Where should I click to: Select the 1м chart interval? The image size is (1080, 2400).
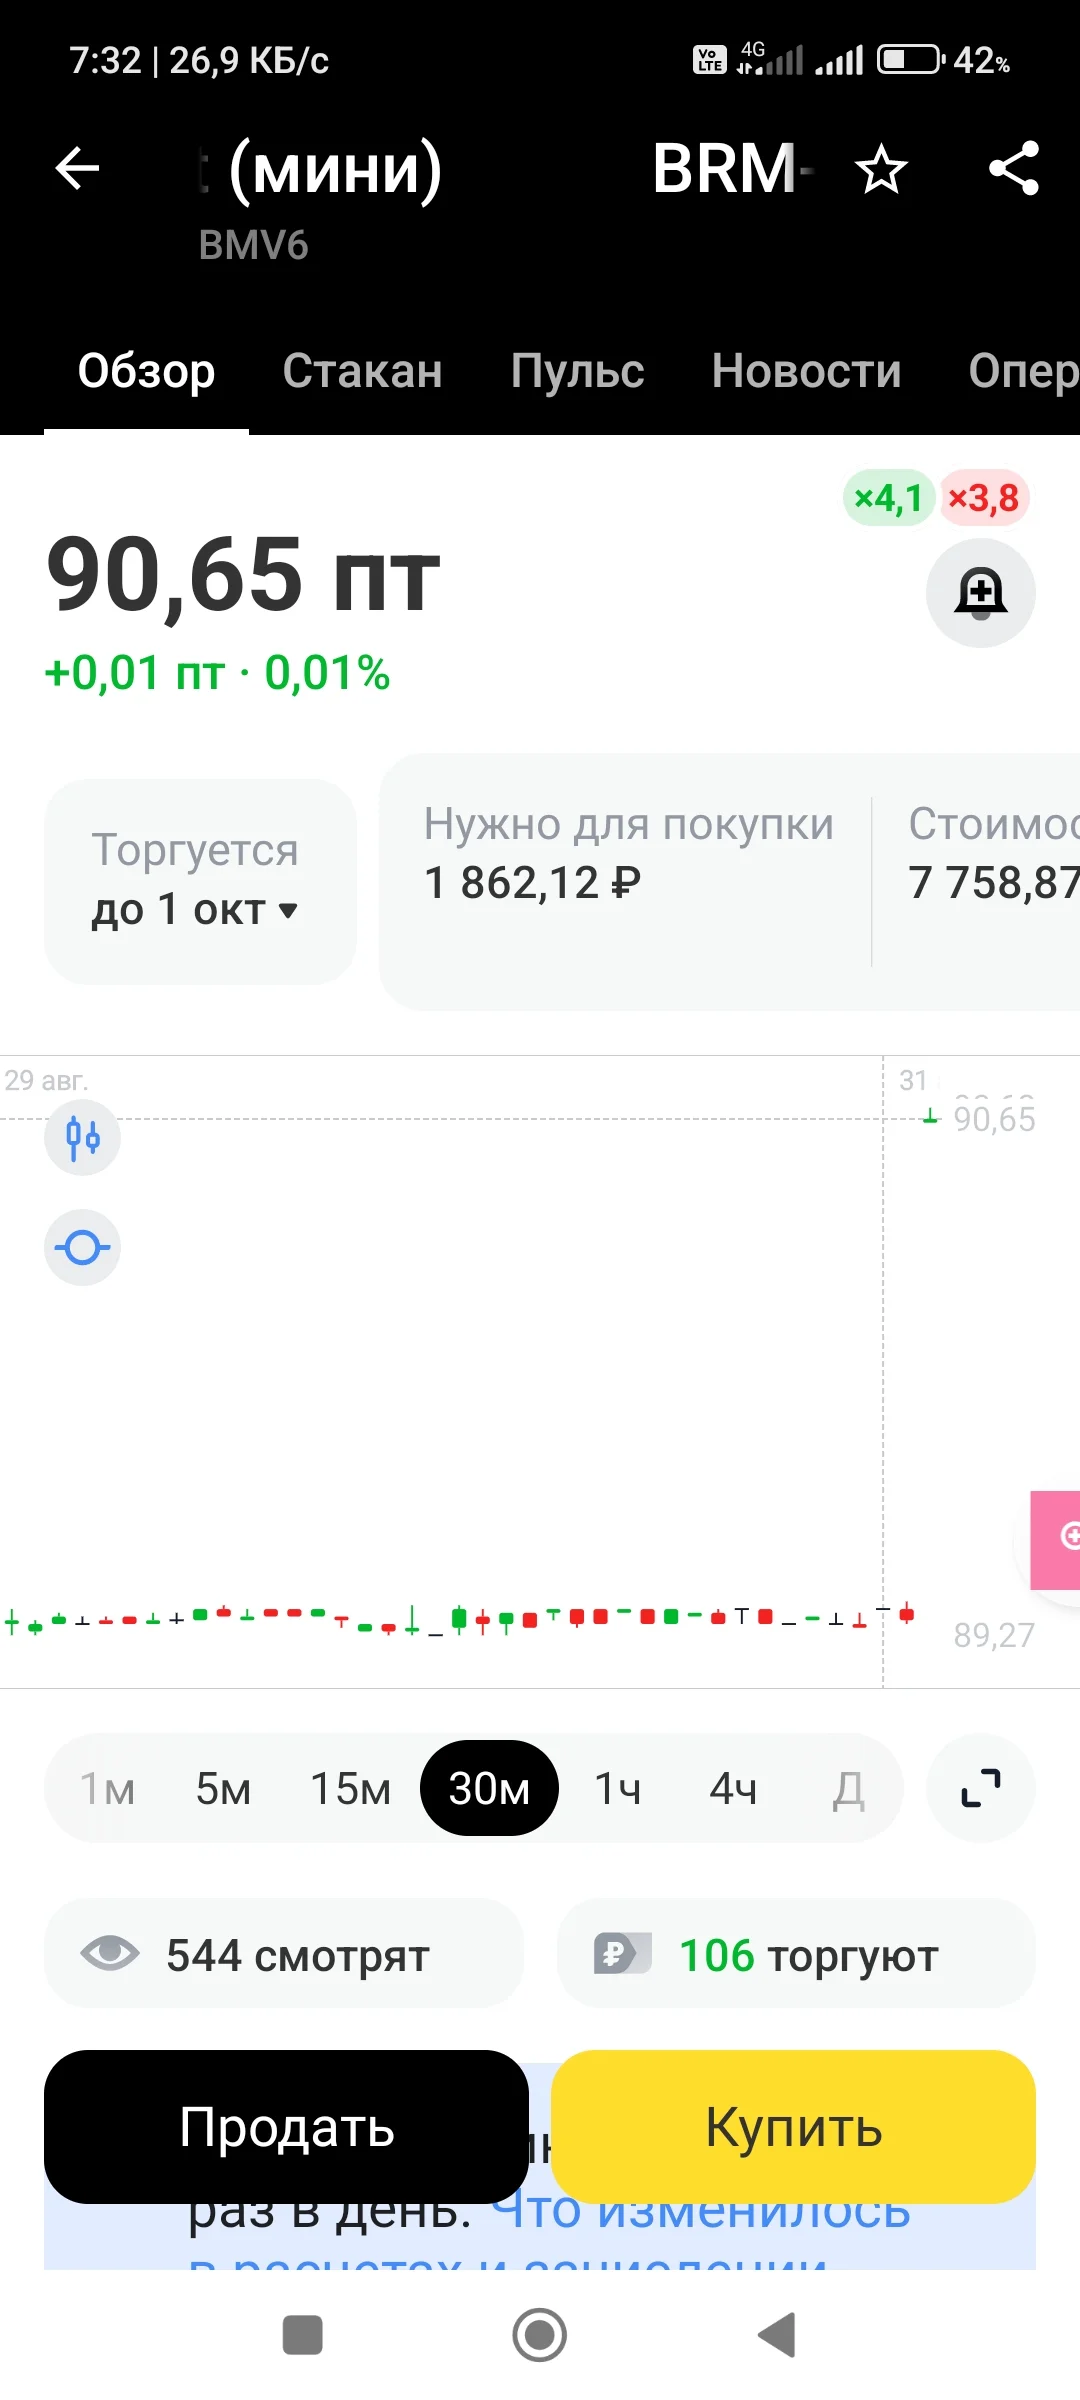pos(107,1789)
